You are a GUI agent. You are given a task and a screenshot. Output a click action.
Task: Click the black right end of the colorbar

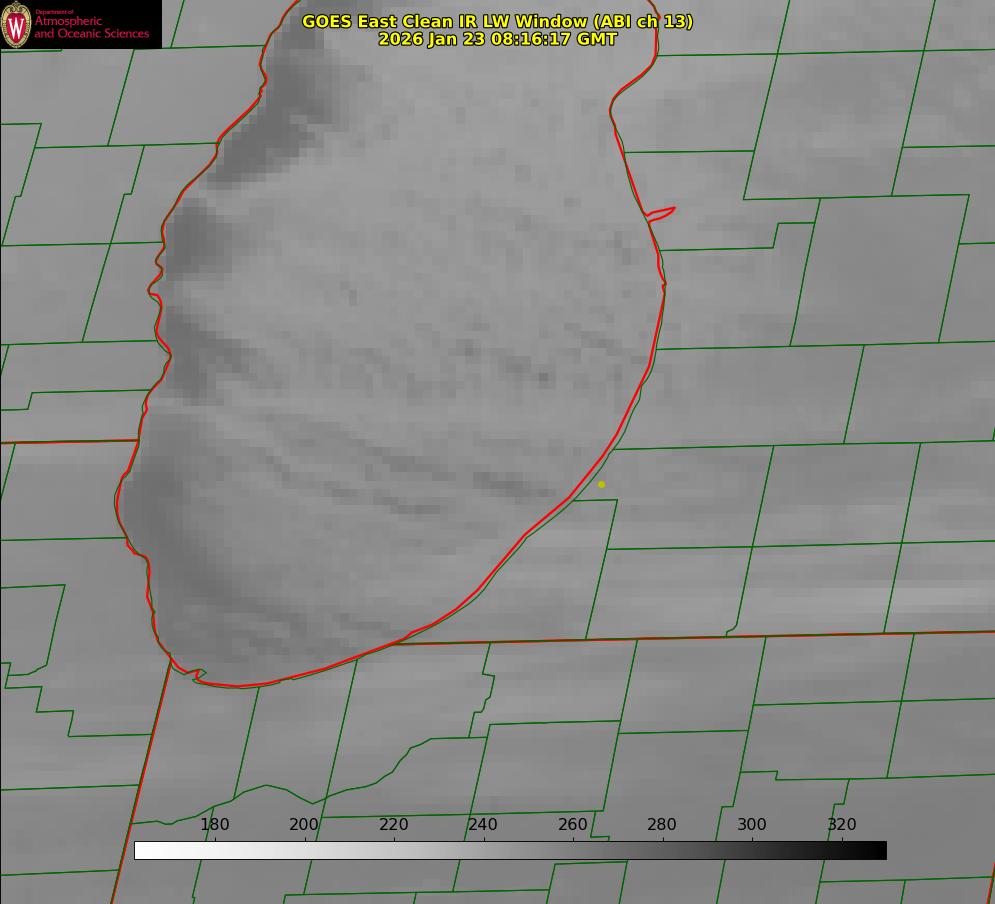point(878,850)
